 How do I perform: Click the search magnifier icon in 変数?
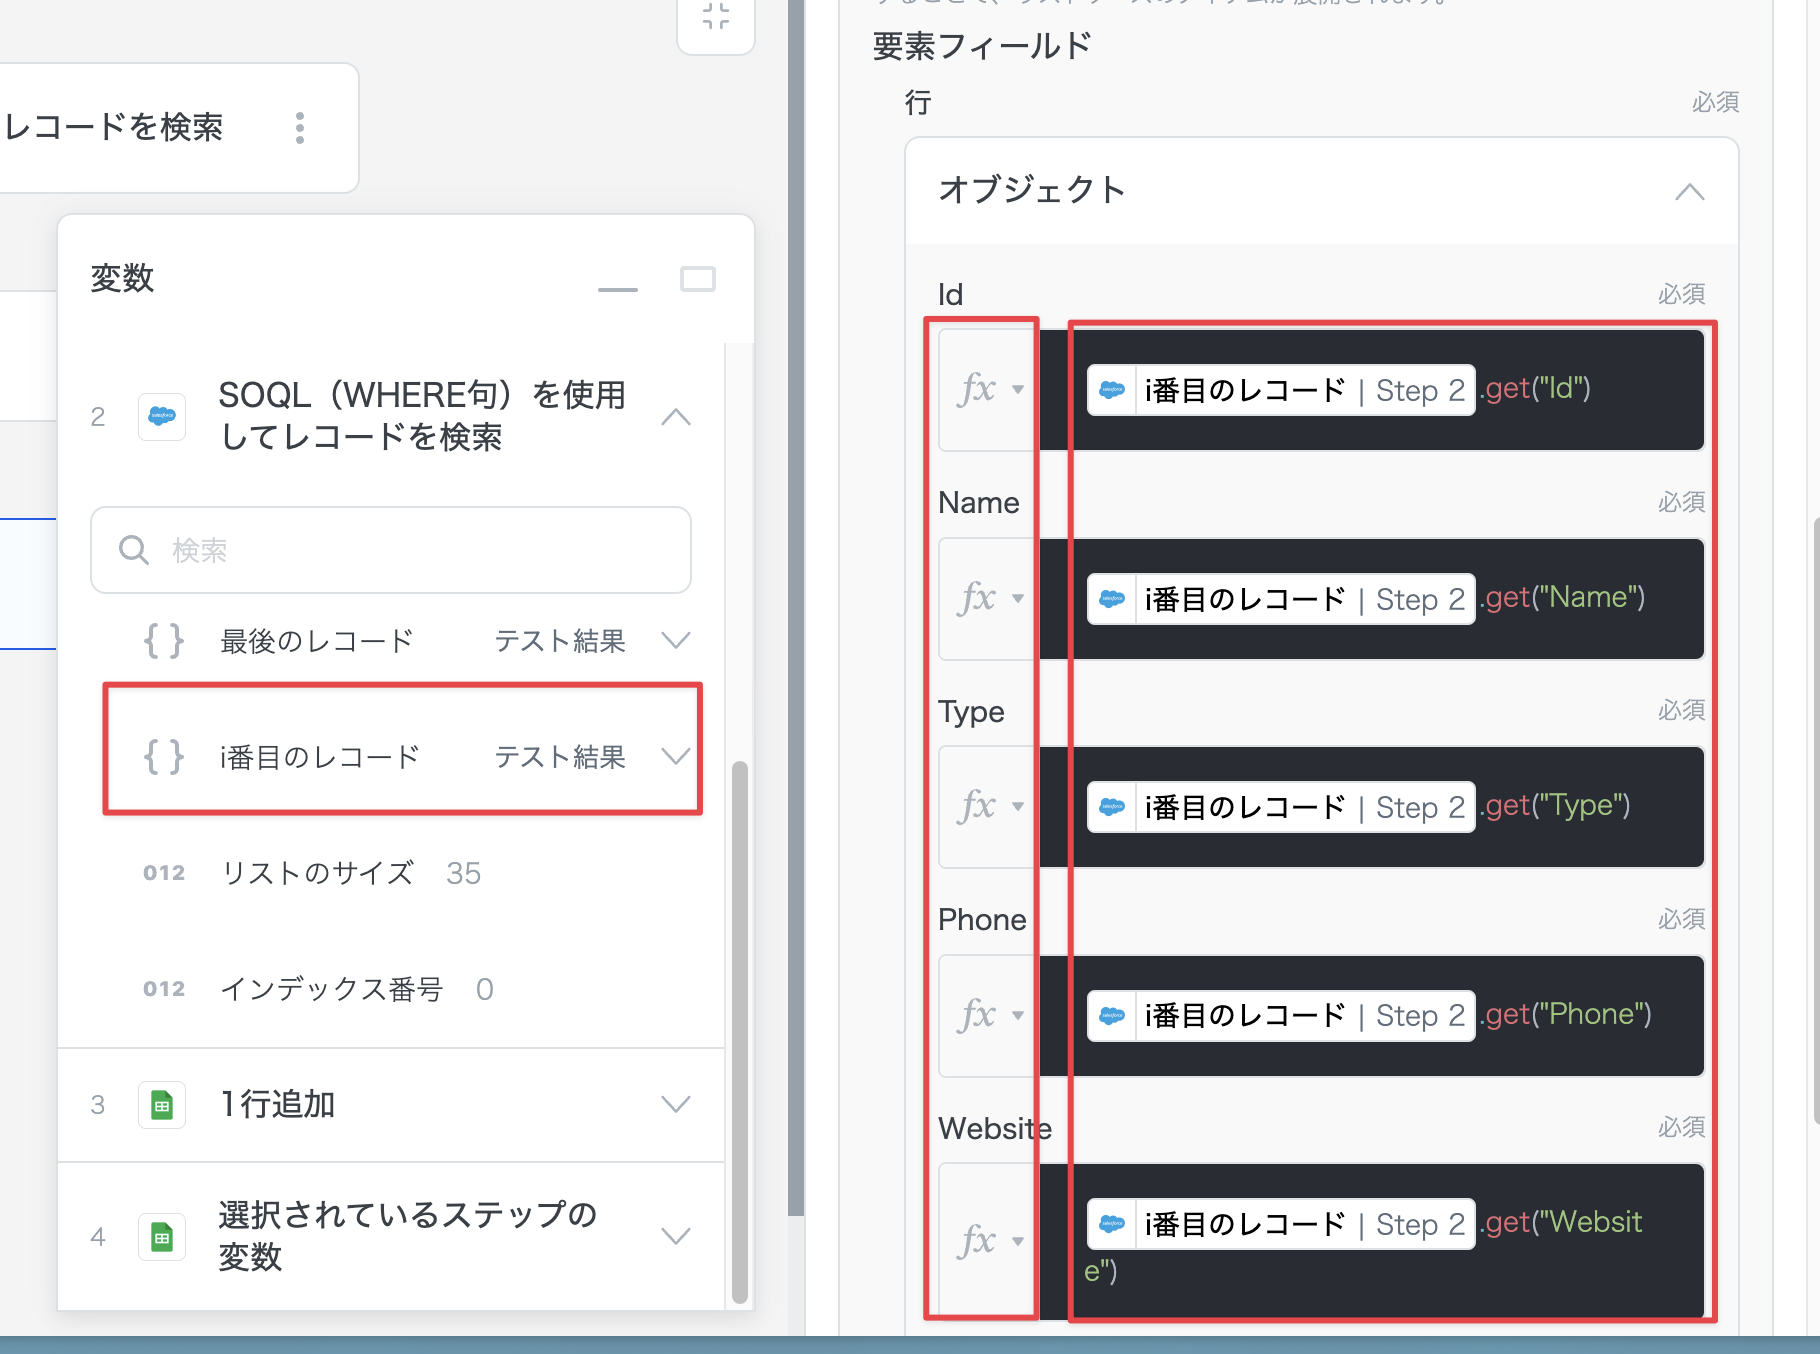(133, 550)
